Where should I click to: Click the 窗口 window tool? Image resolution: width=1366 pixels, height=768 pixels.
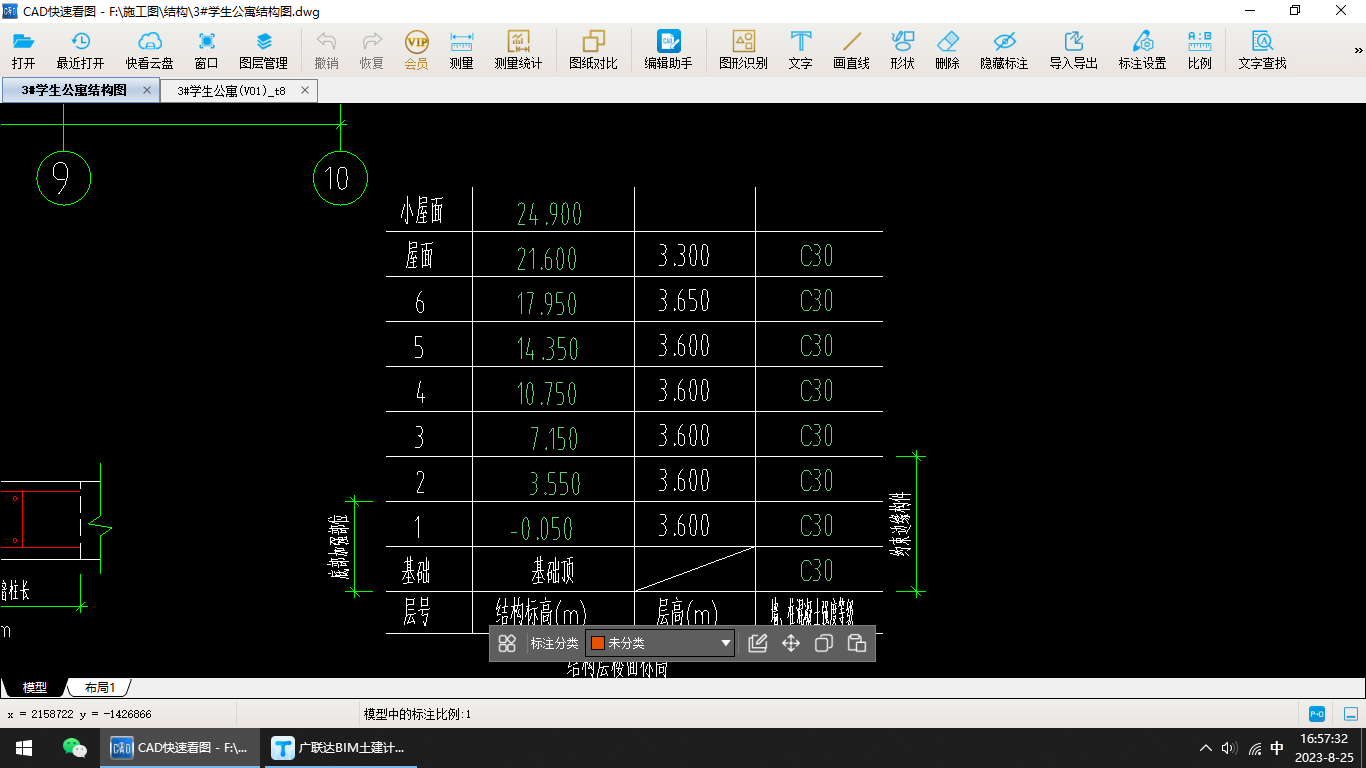(206, 50)
